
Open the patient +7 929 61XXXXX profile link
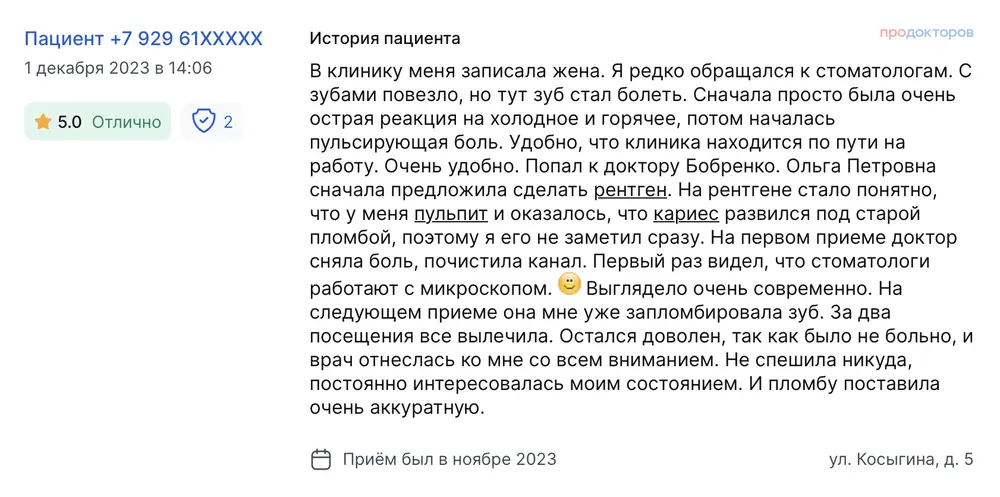pos(143,39)
